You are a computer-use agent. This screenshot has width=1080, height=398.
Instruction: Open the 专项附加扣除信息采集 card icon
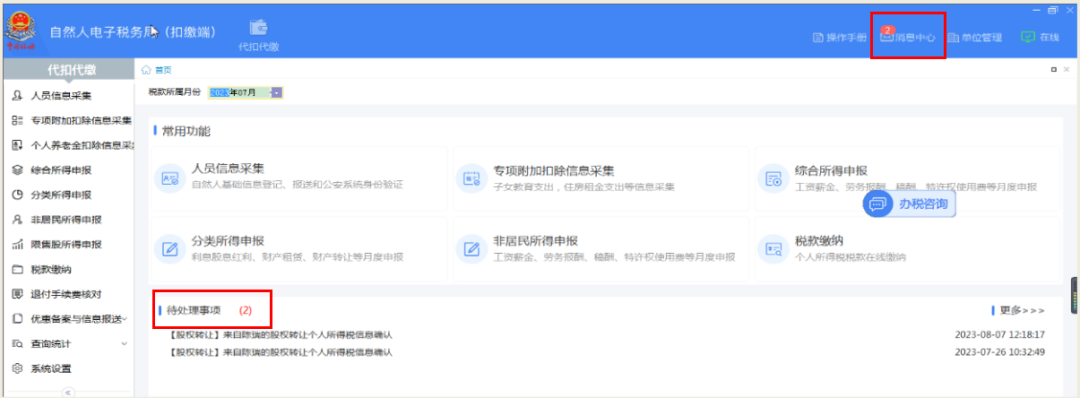(x=472, y=179)
